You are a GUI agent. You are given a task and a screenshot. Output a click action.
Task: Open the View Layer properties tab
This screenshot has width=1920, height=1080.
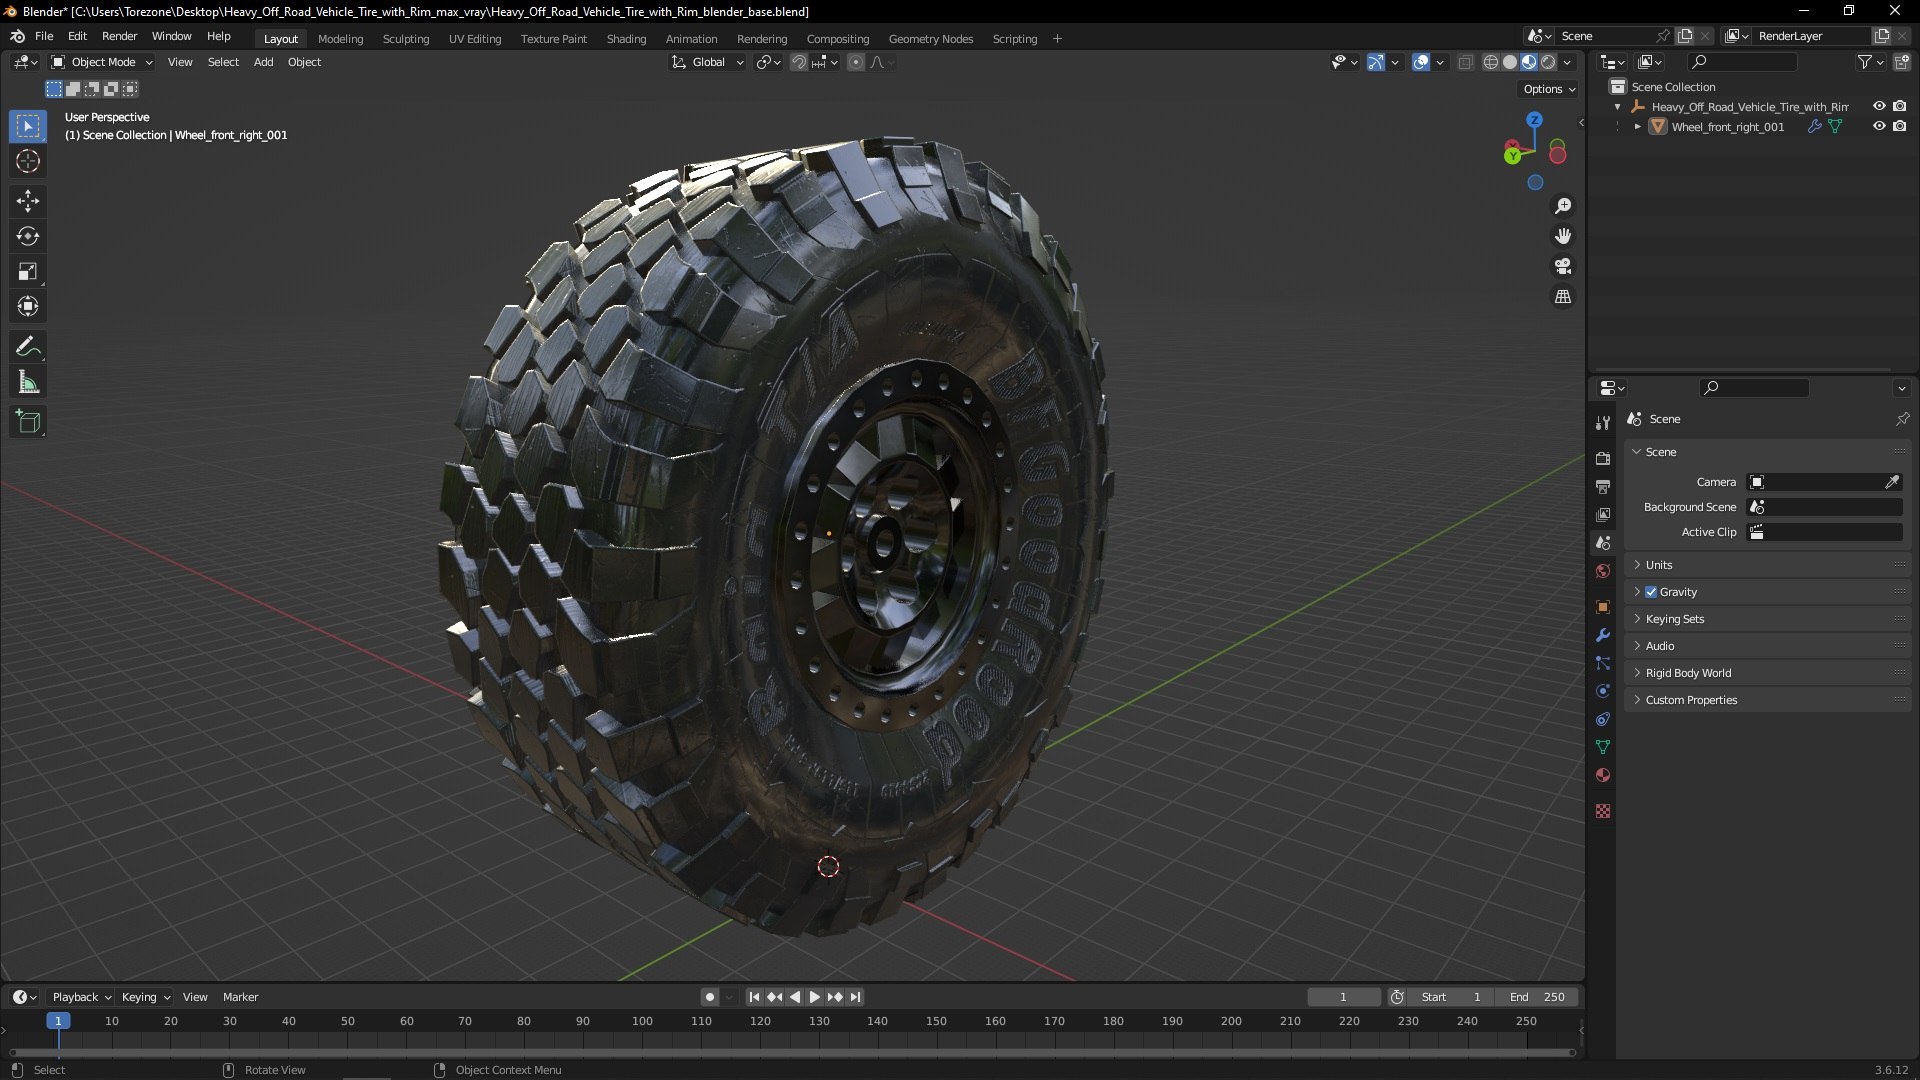[x=1603, y=515]
